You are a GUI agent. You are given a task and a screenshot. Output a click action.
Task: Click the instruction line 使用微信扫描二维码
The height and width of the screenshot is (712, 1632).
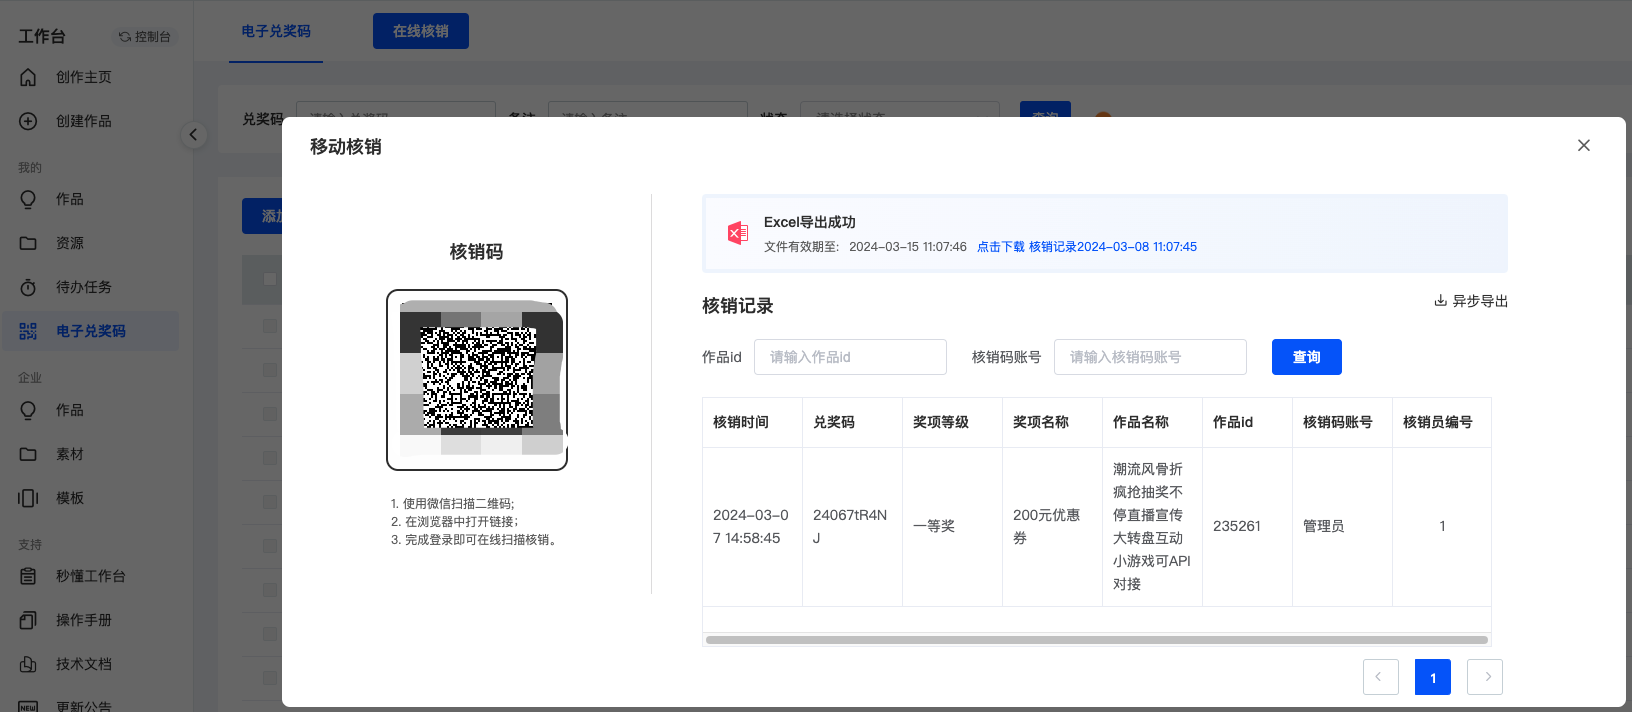[x=452, y=504]
